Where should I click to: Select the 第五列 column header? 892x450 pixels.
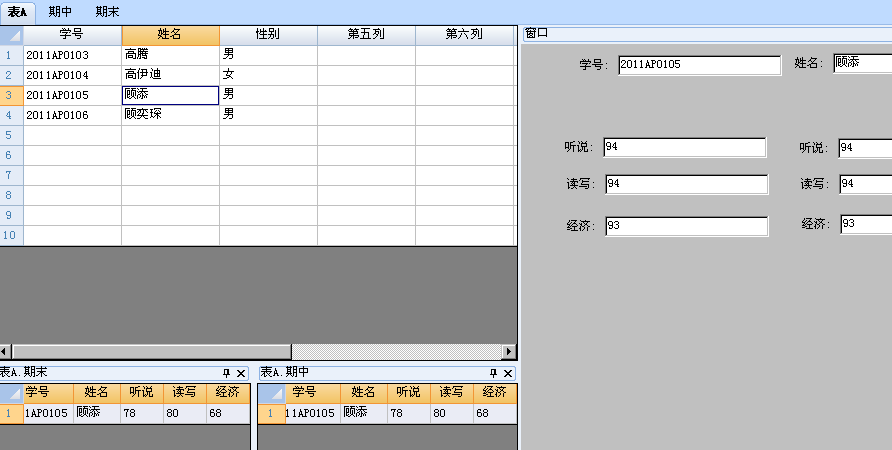[x=366, y=35]
